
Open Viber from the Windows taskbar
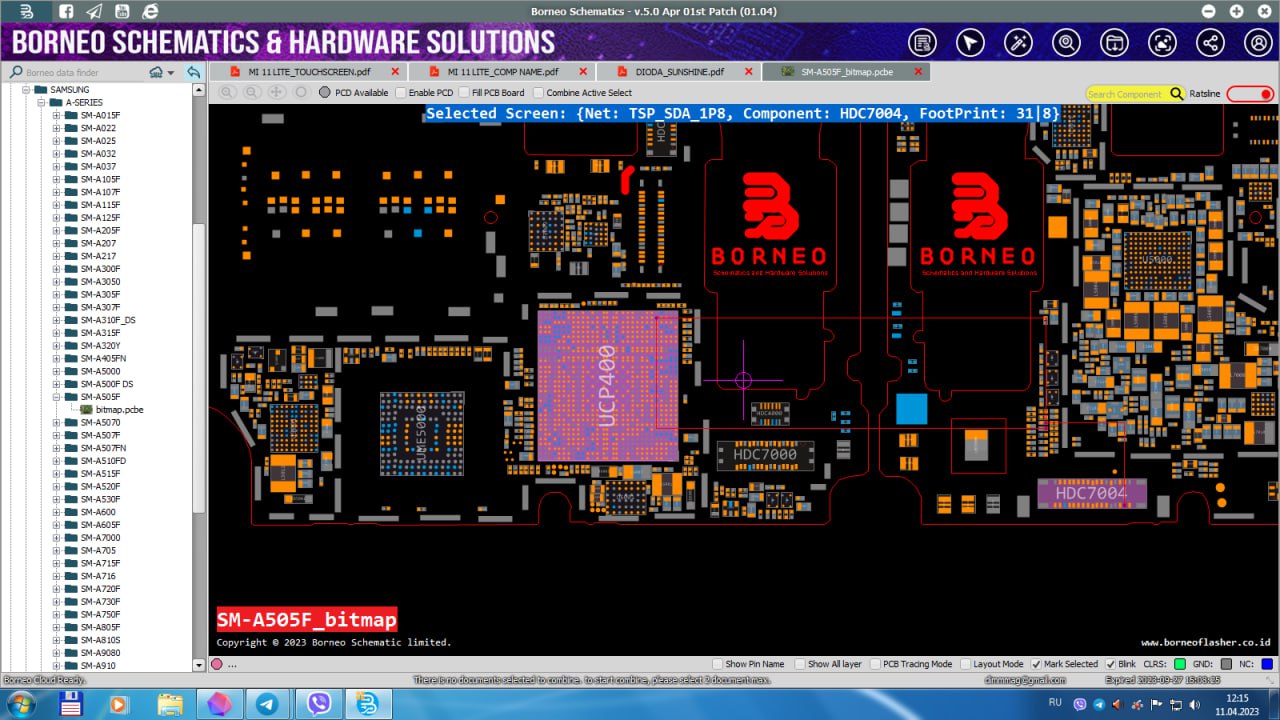point(319,704)
